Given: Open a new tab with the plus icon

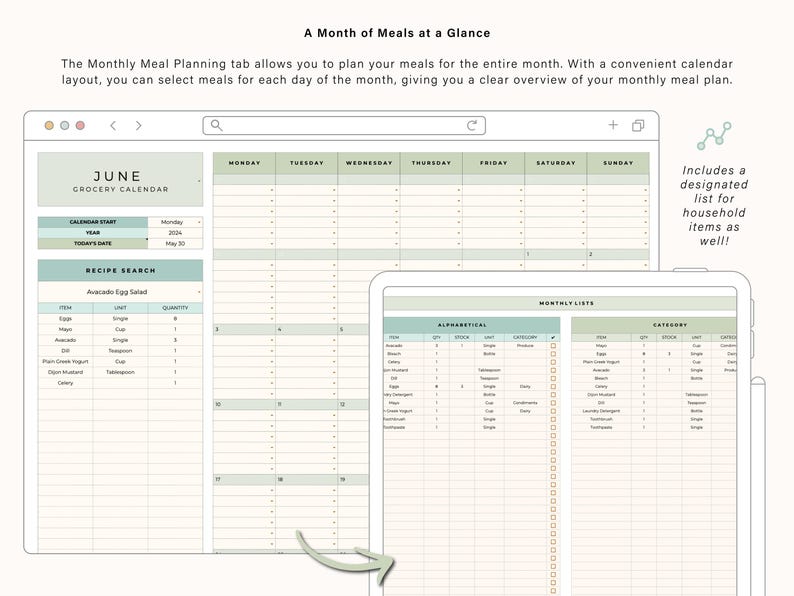Looking at the screenshot, I should (613, 125).
